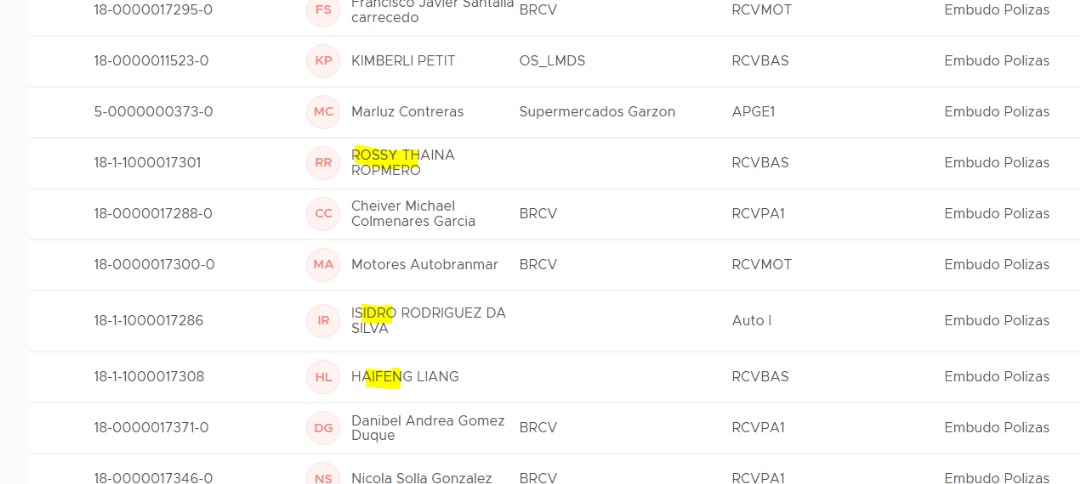Select Supermercados Garzon company cell
Image resolution: width=1080 pixels, height=484 pixels.
pos(597,112)
